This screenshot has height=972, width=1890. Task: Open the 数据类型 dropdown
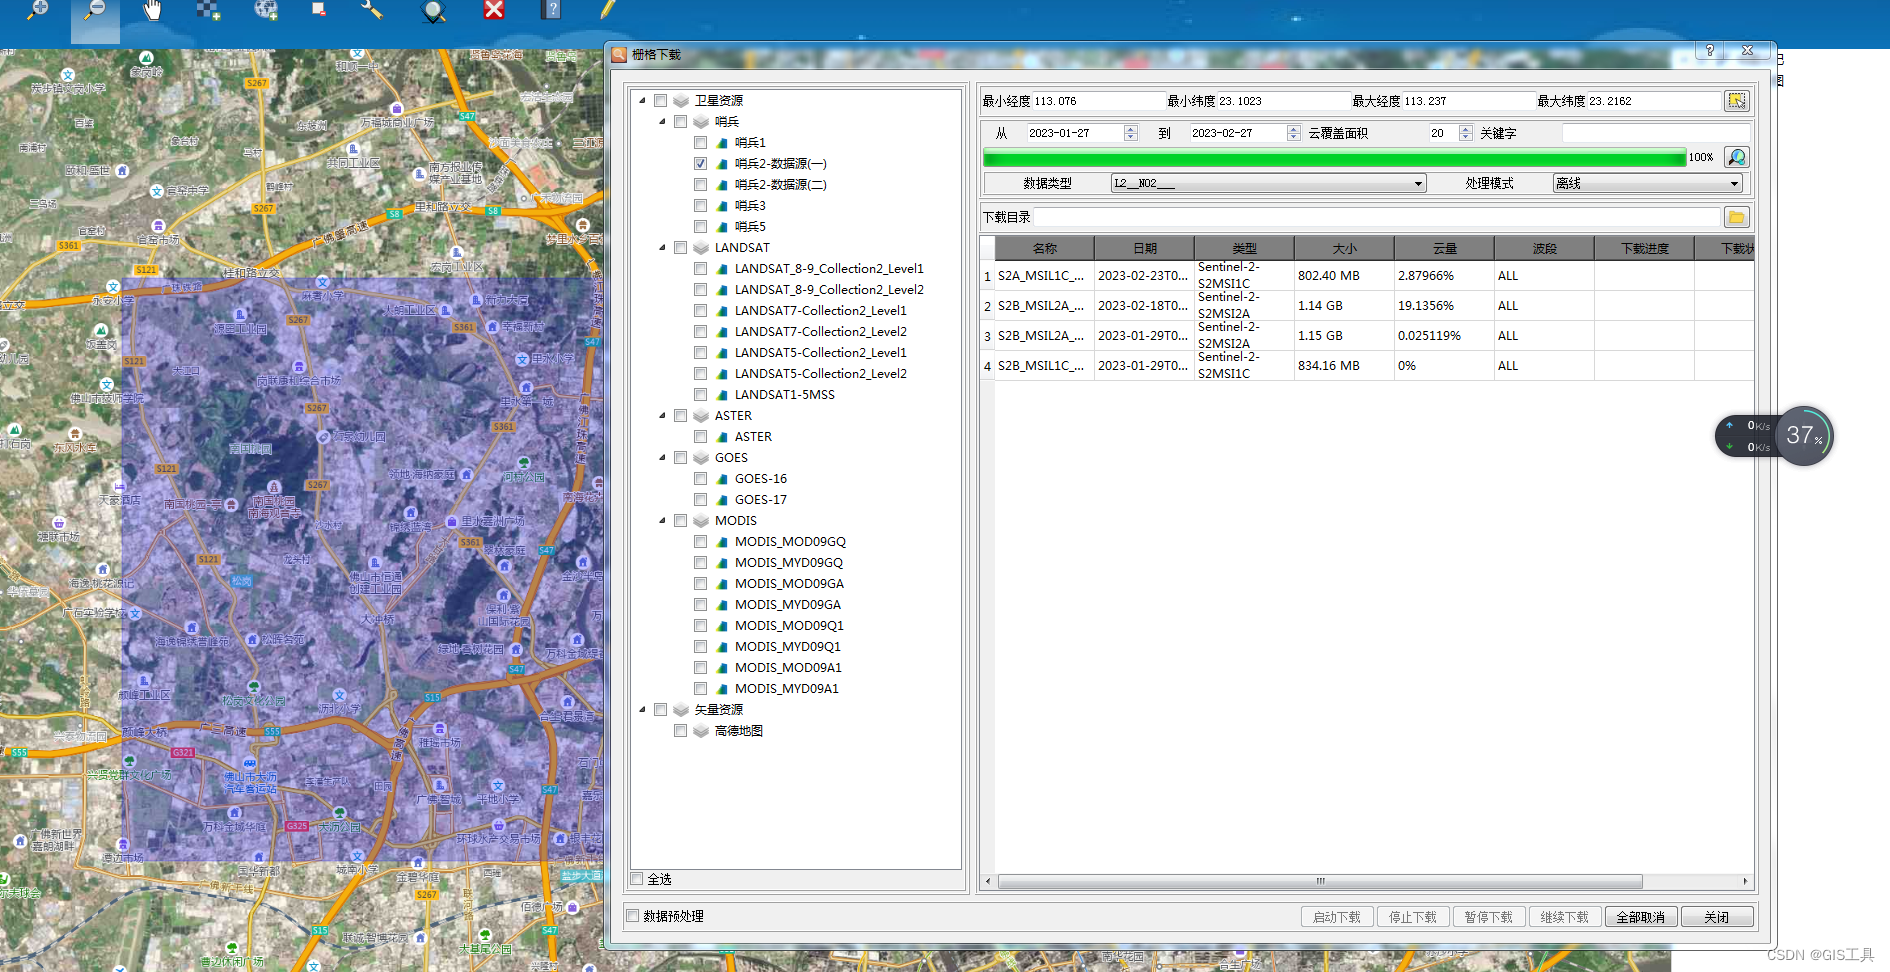pyautogui.click(x=1268, y=184)
